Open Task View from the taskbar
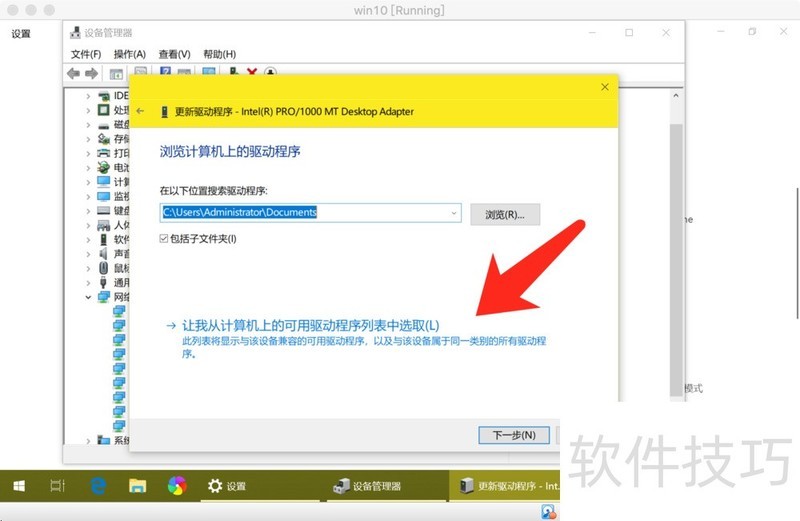This screenshot has width=800, height=521. click(58, 486)
